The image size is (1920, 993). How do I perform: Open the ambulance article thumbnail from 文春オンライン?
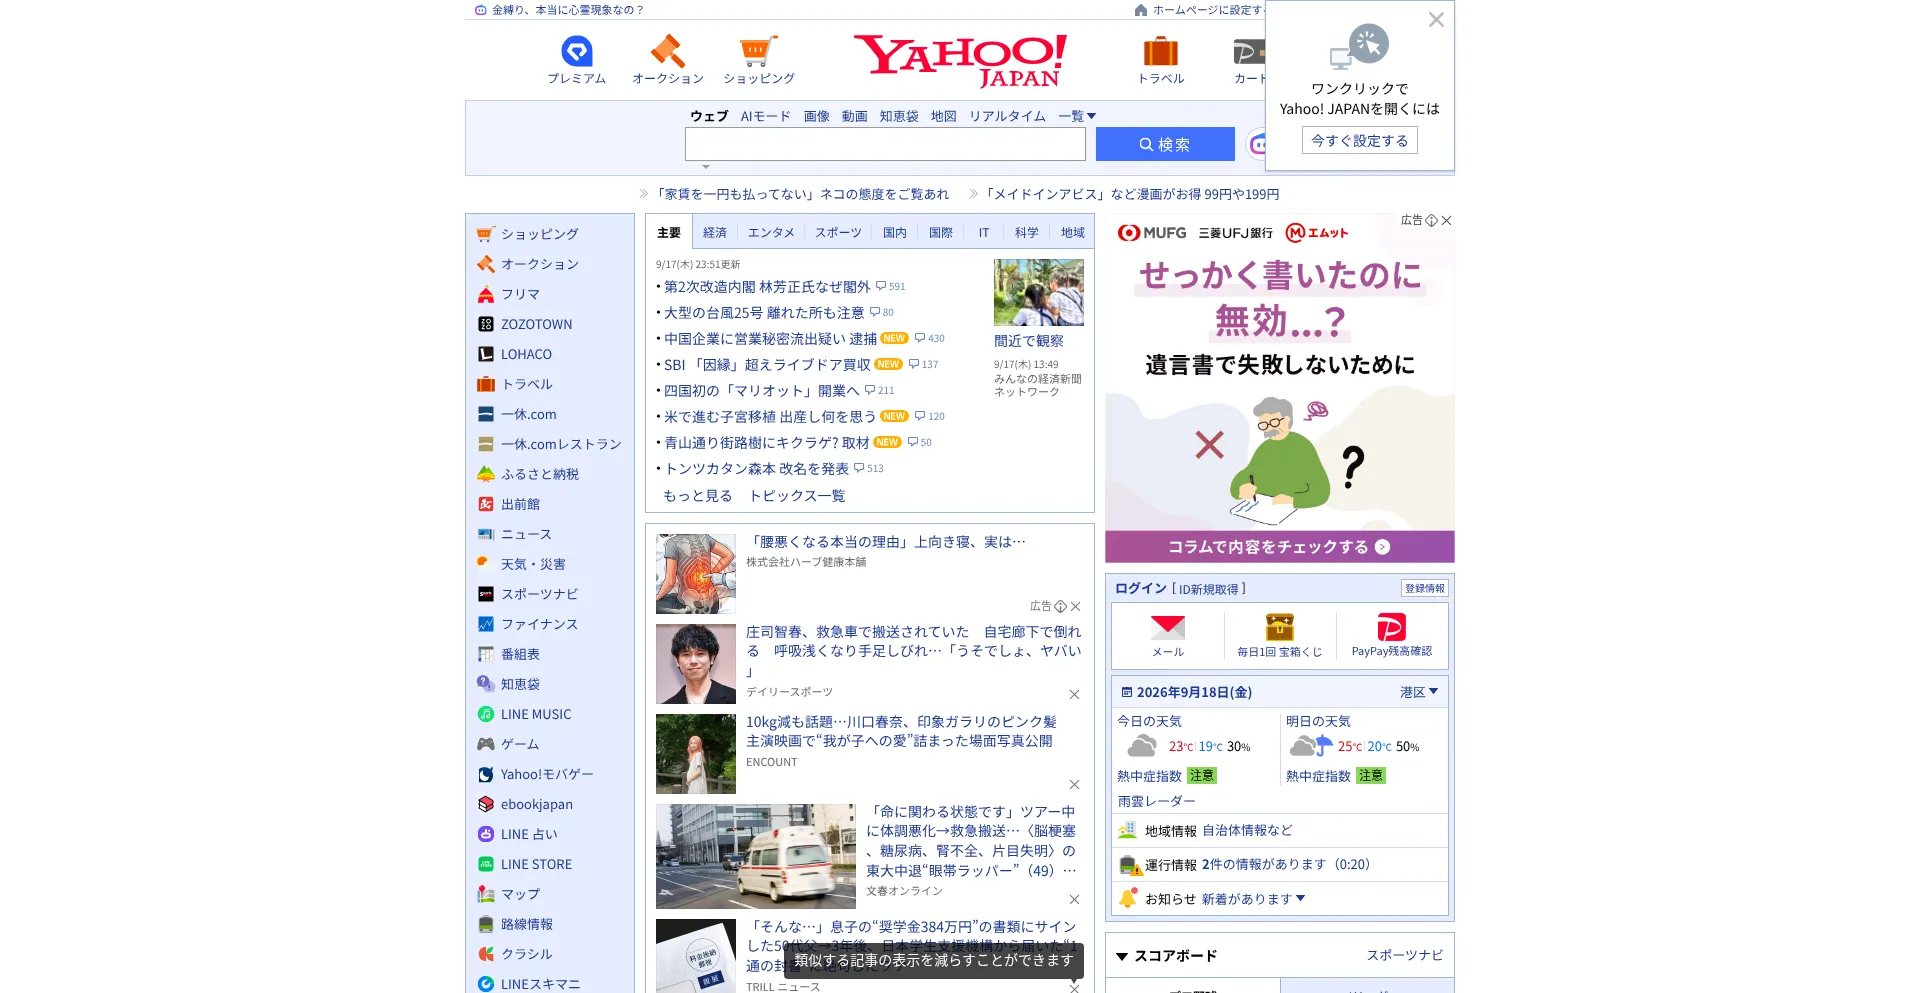tap(756, 856)
